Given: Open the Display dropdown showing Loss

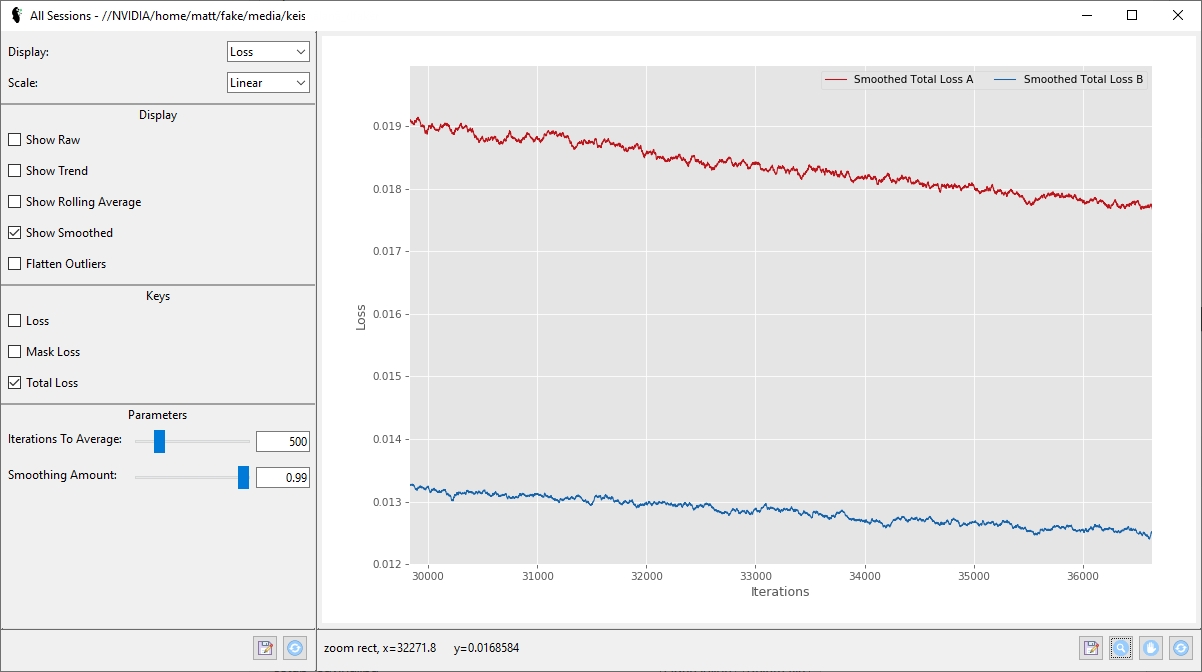Looking at the screenshot, I should (268, 52).
